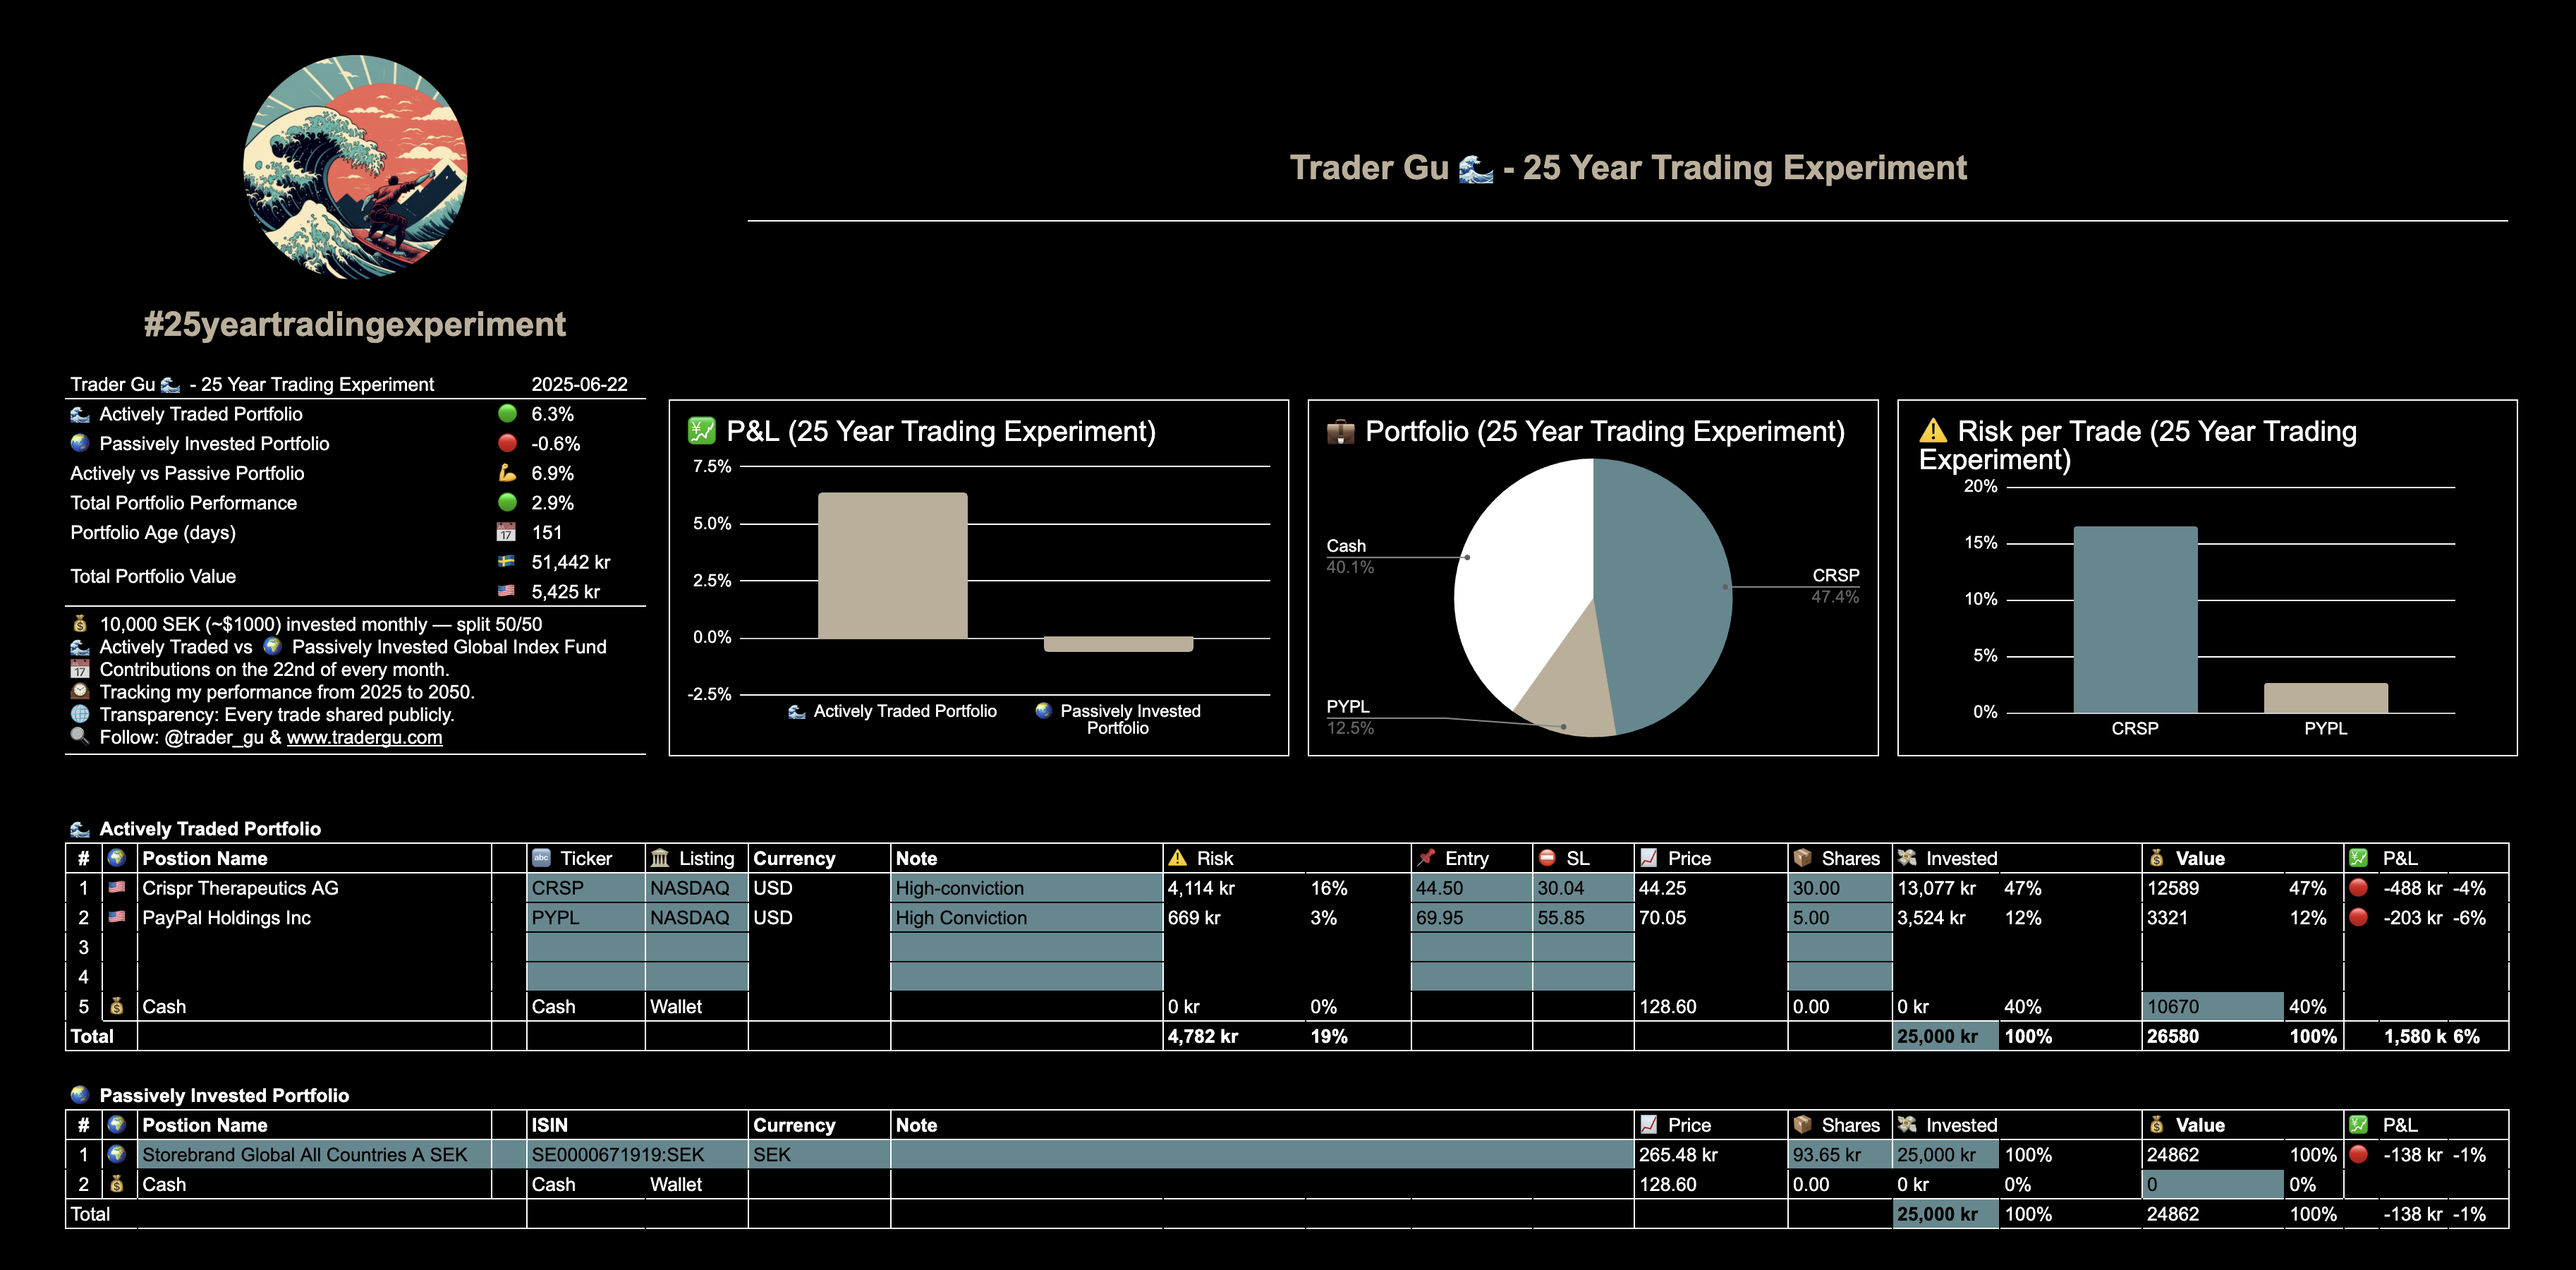Click the US flag beside Crispr Therapeutics AG

pyautogui.click(x=117, y=887)
